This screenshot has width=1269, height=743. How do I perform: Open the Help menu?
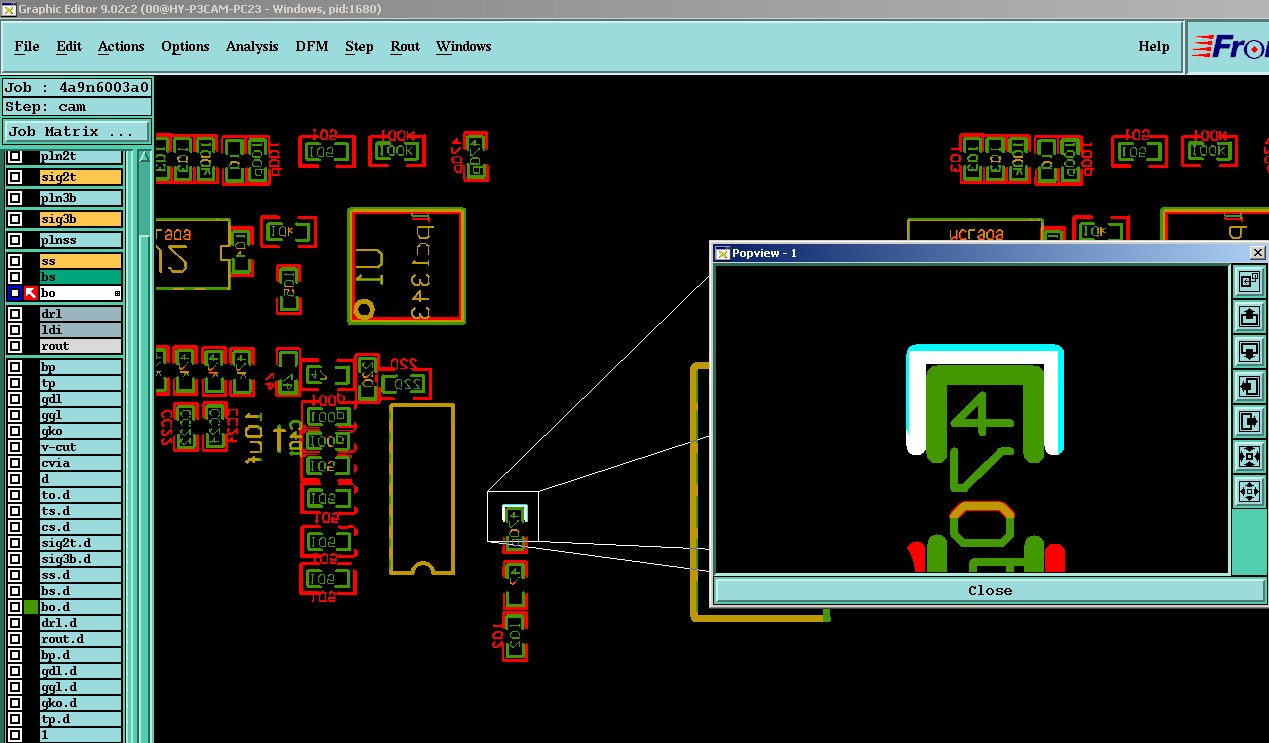coord(1153,46)
